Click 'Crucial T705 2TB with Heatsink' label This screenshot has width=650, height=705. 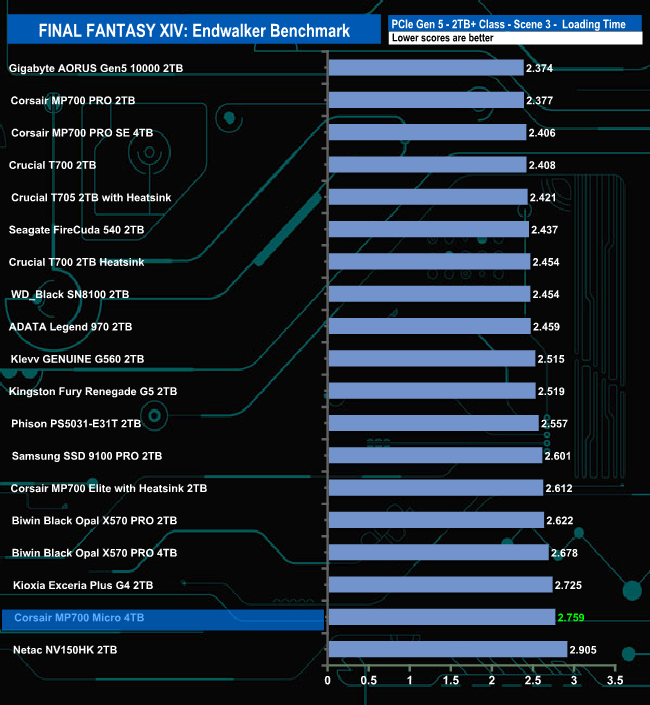[91, 198]
